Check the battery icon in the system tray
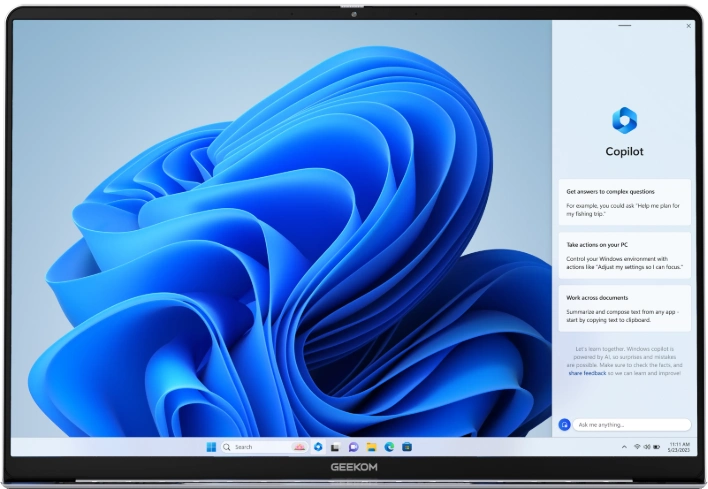708x489 pixels. (656, 446)
